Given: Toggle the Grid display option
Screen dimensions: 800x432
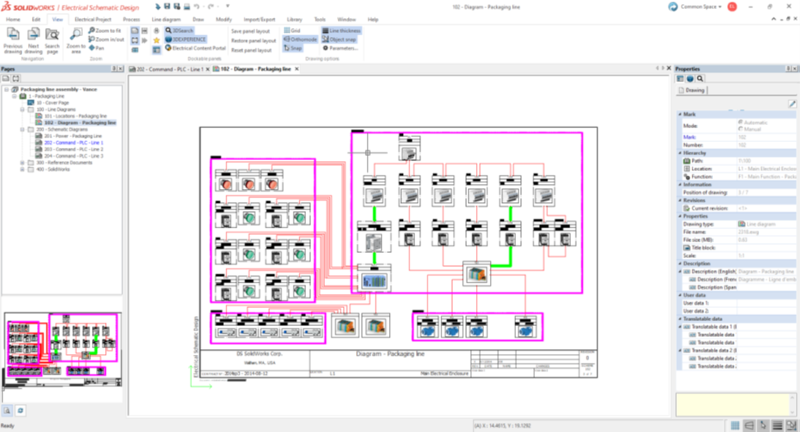Looking at the screenshot, I should coord(292,31).
